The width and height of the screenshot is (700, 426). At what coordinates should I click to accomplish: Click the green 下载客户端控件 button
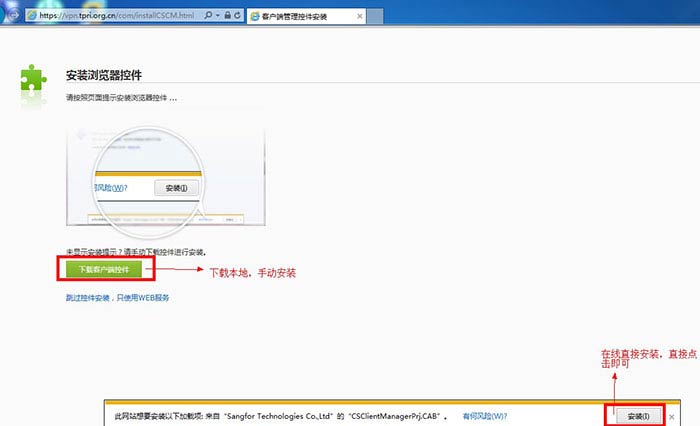tap(105, 269)
